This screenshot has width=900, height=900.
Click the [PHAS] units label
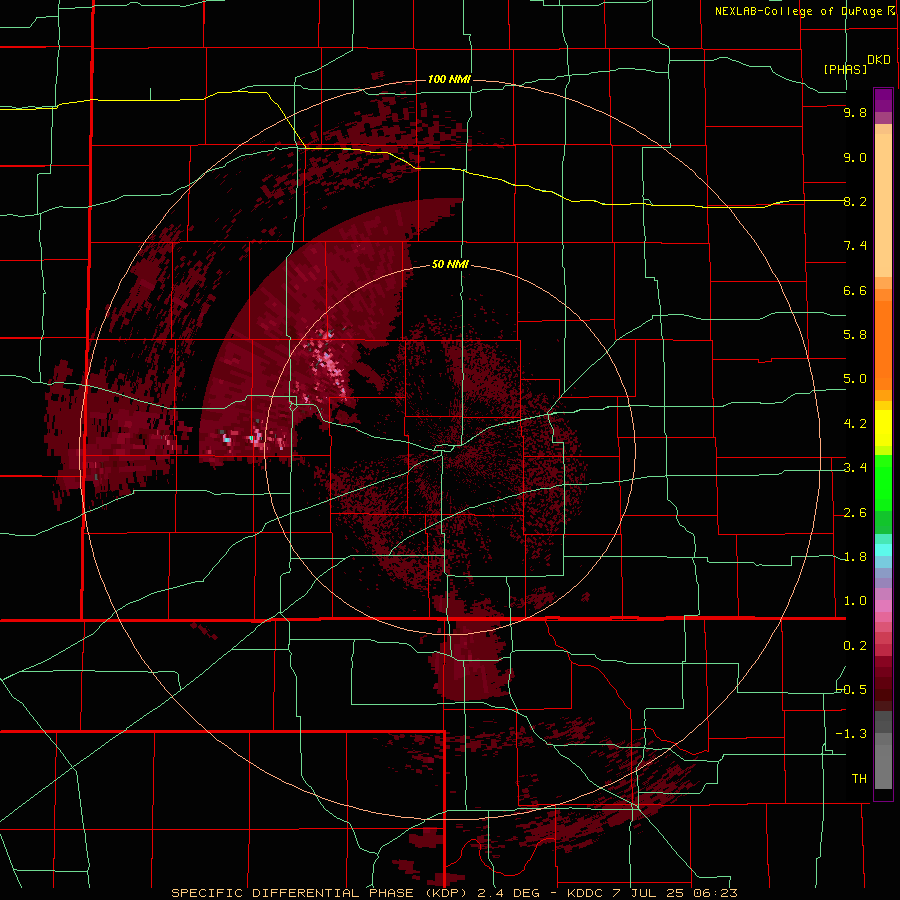click(845, 69)
